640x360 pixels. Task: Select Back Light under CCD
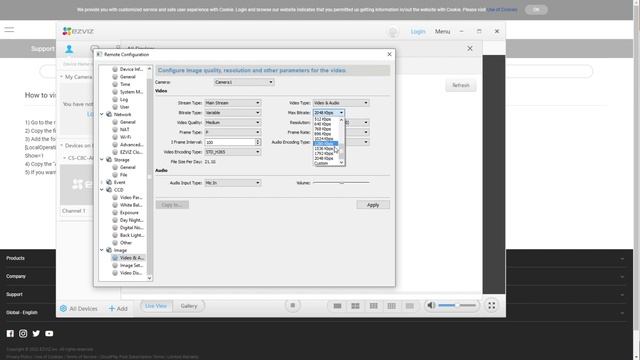(x=131, y=235)
